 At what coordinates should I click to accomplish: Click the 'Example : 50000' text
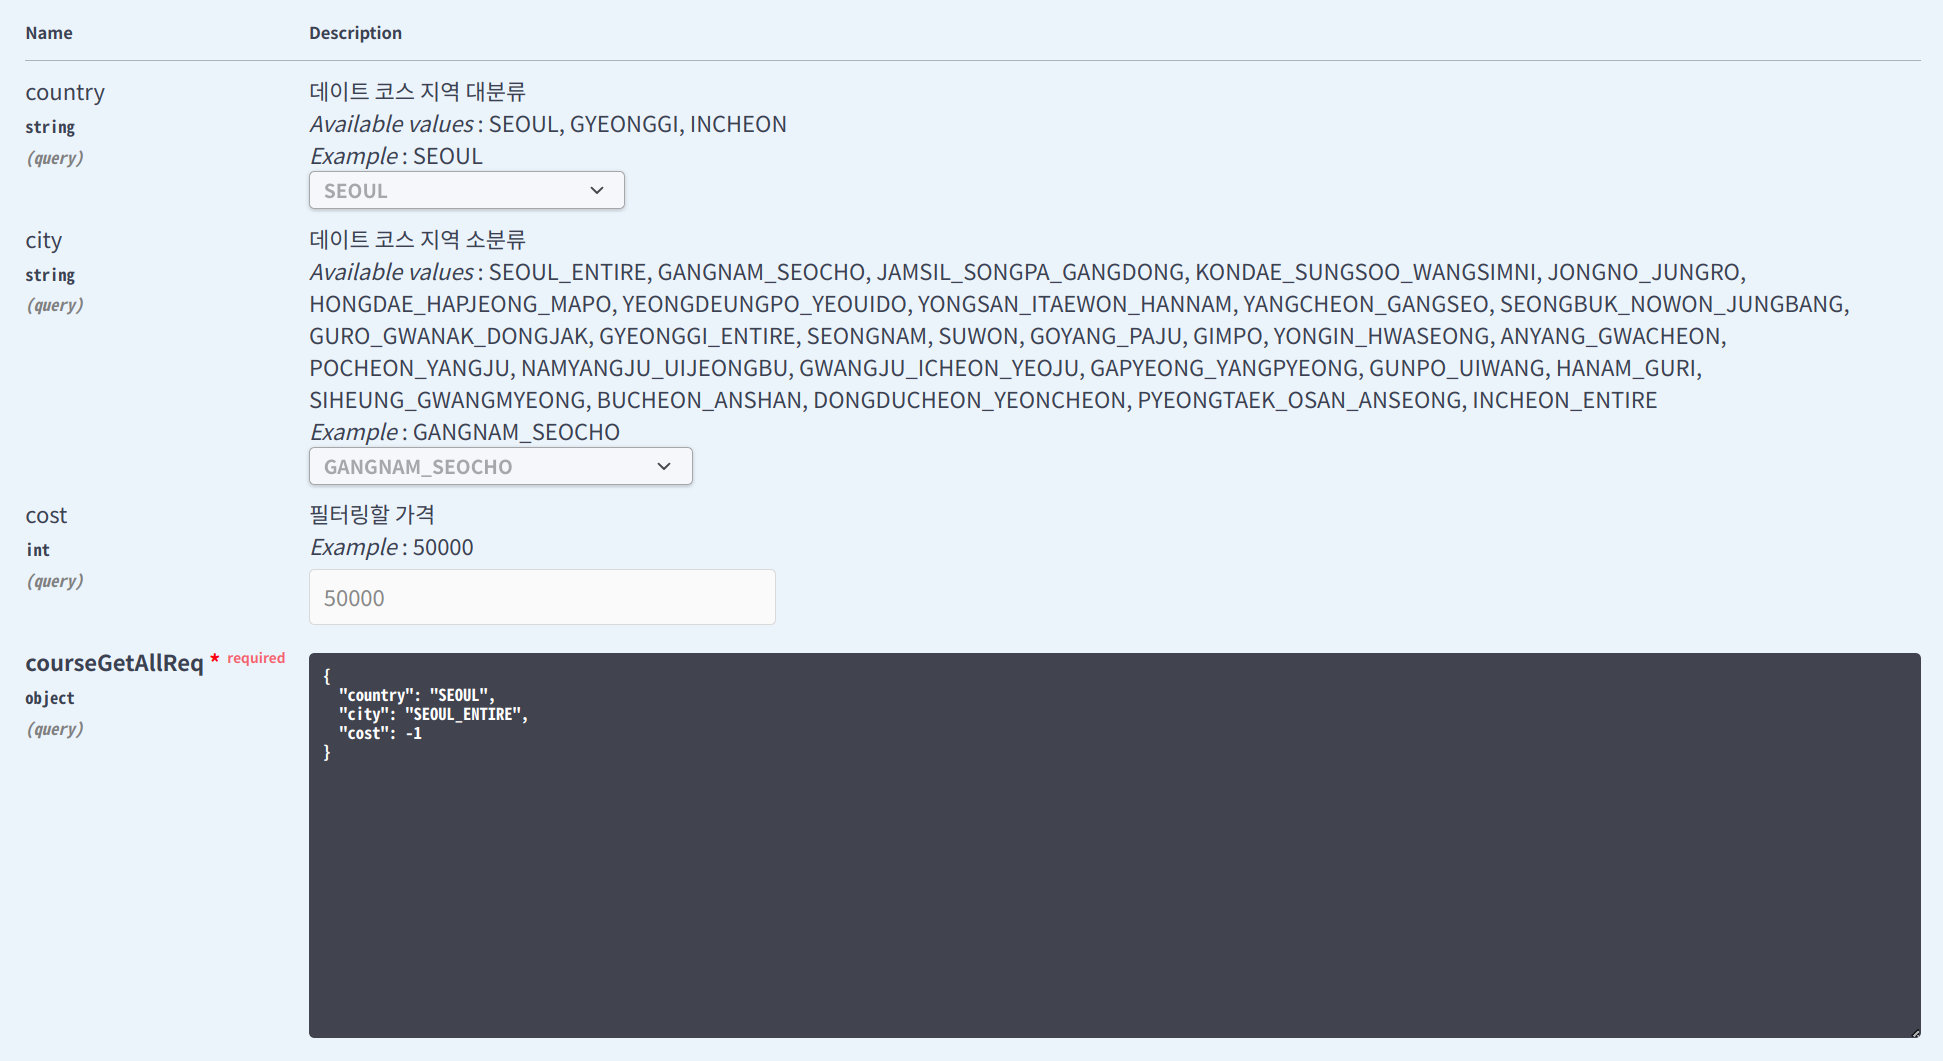click(x=392, y=548)
